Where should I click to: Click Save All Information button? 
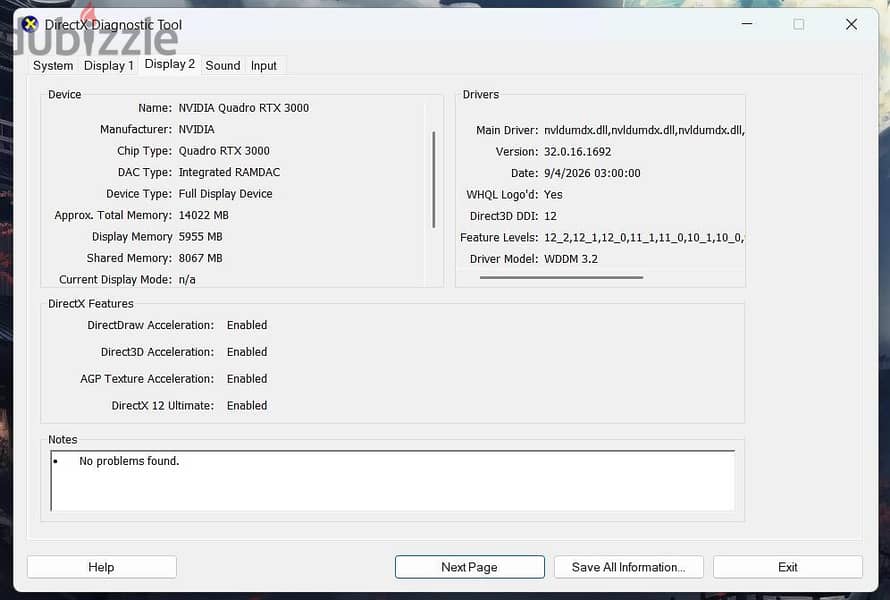(628, 567)
